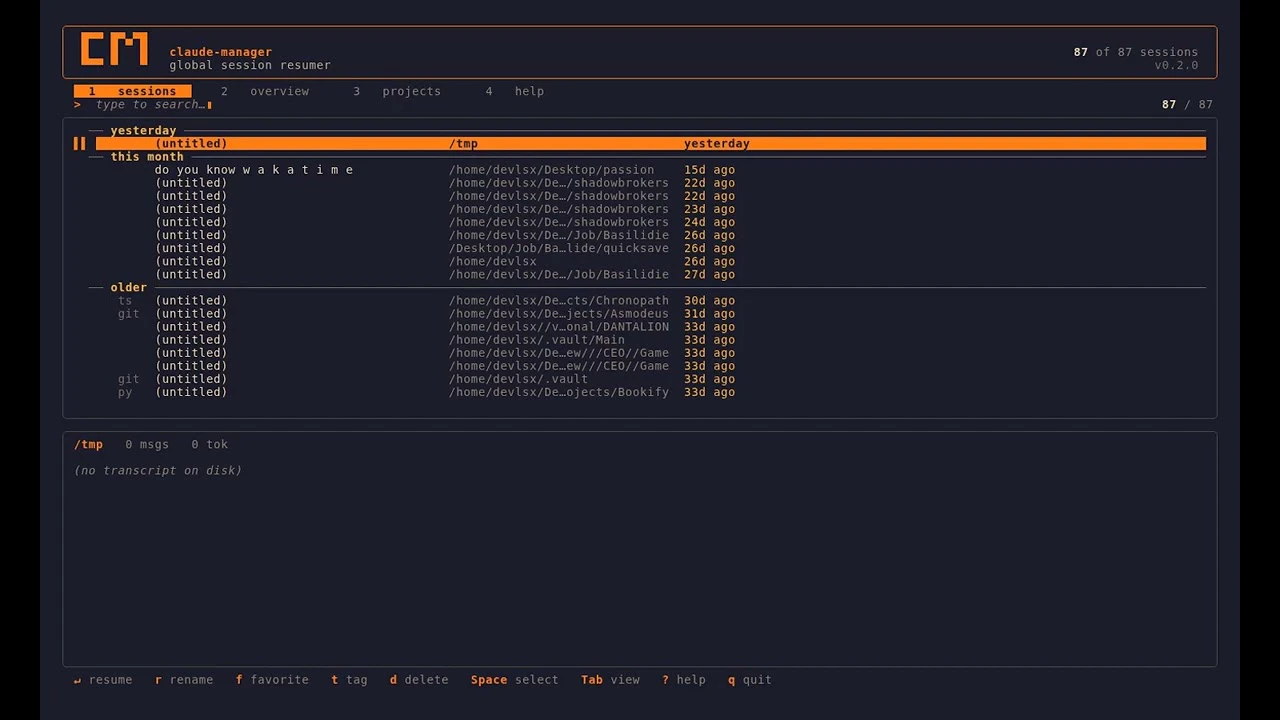Click the '15d ago' timestamp
The height and width of the screenshot is (720, 1280).
pyautogui.click(x=709, y=170)
